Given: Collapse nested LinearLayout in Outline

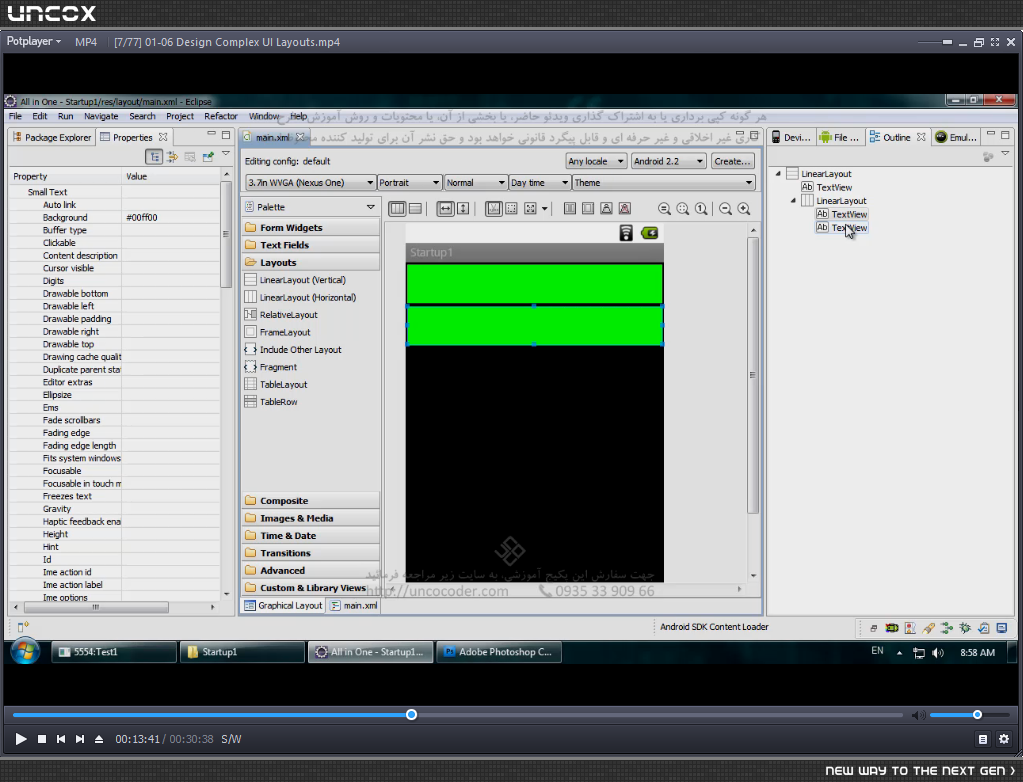Looking at the screenshot, I should 793,200.
